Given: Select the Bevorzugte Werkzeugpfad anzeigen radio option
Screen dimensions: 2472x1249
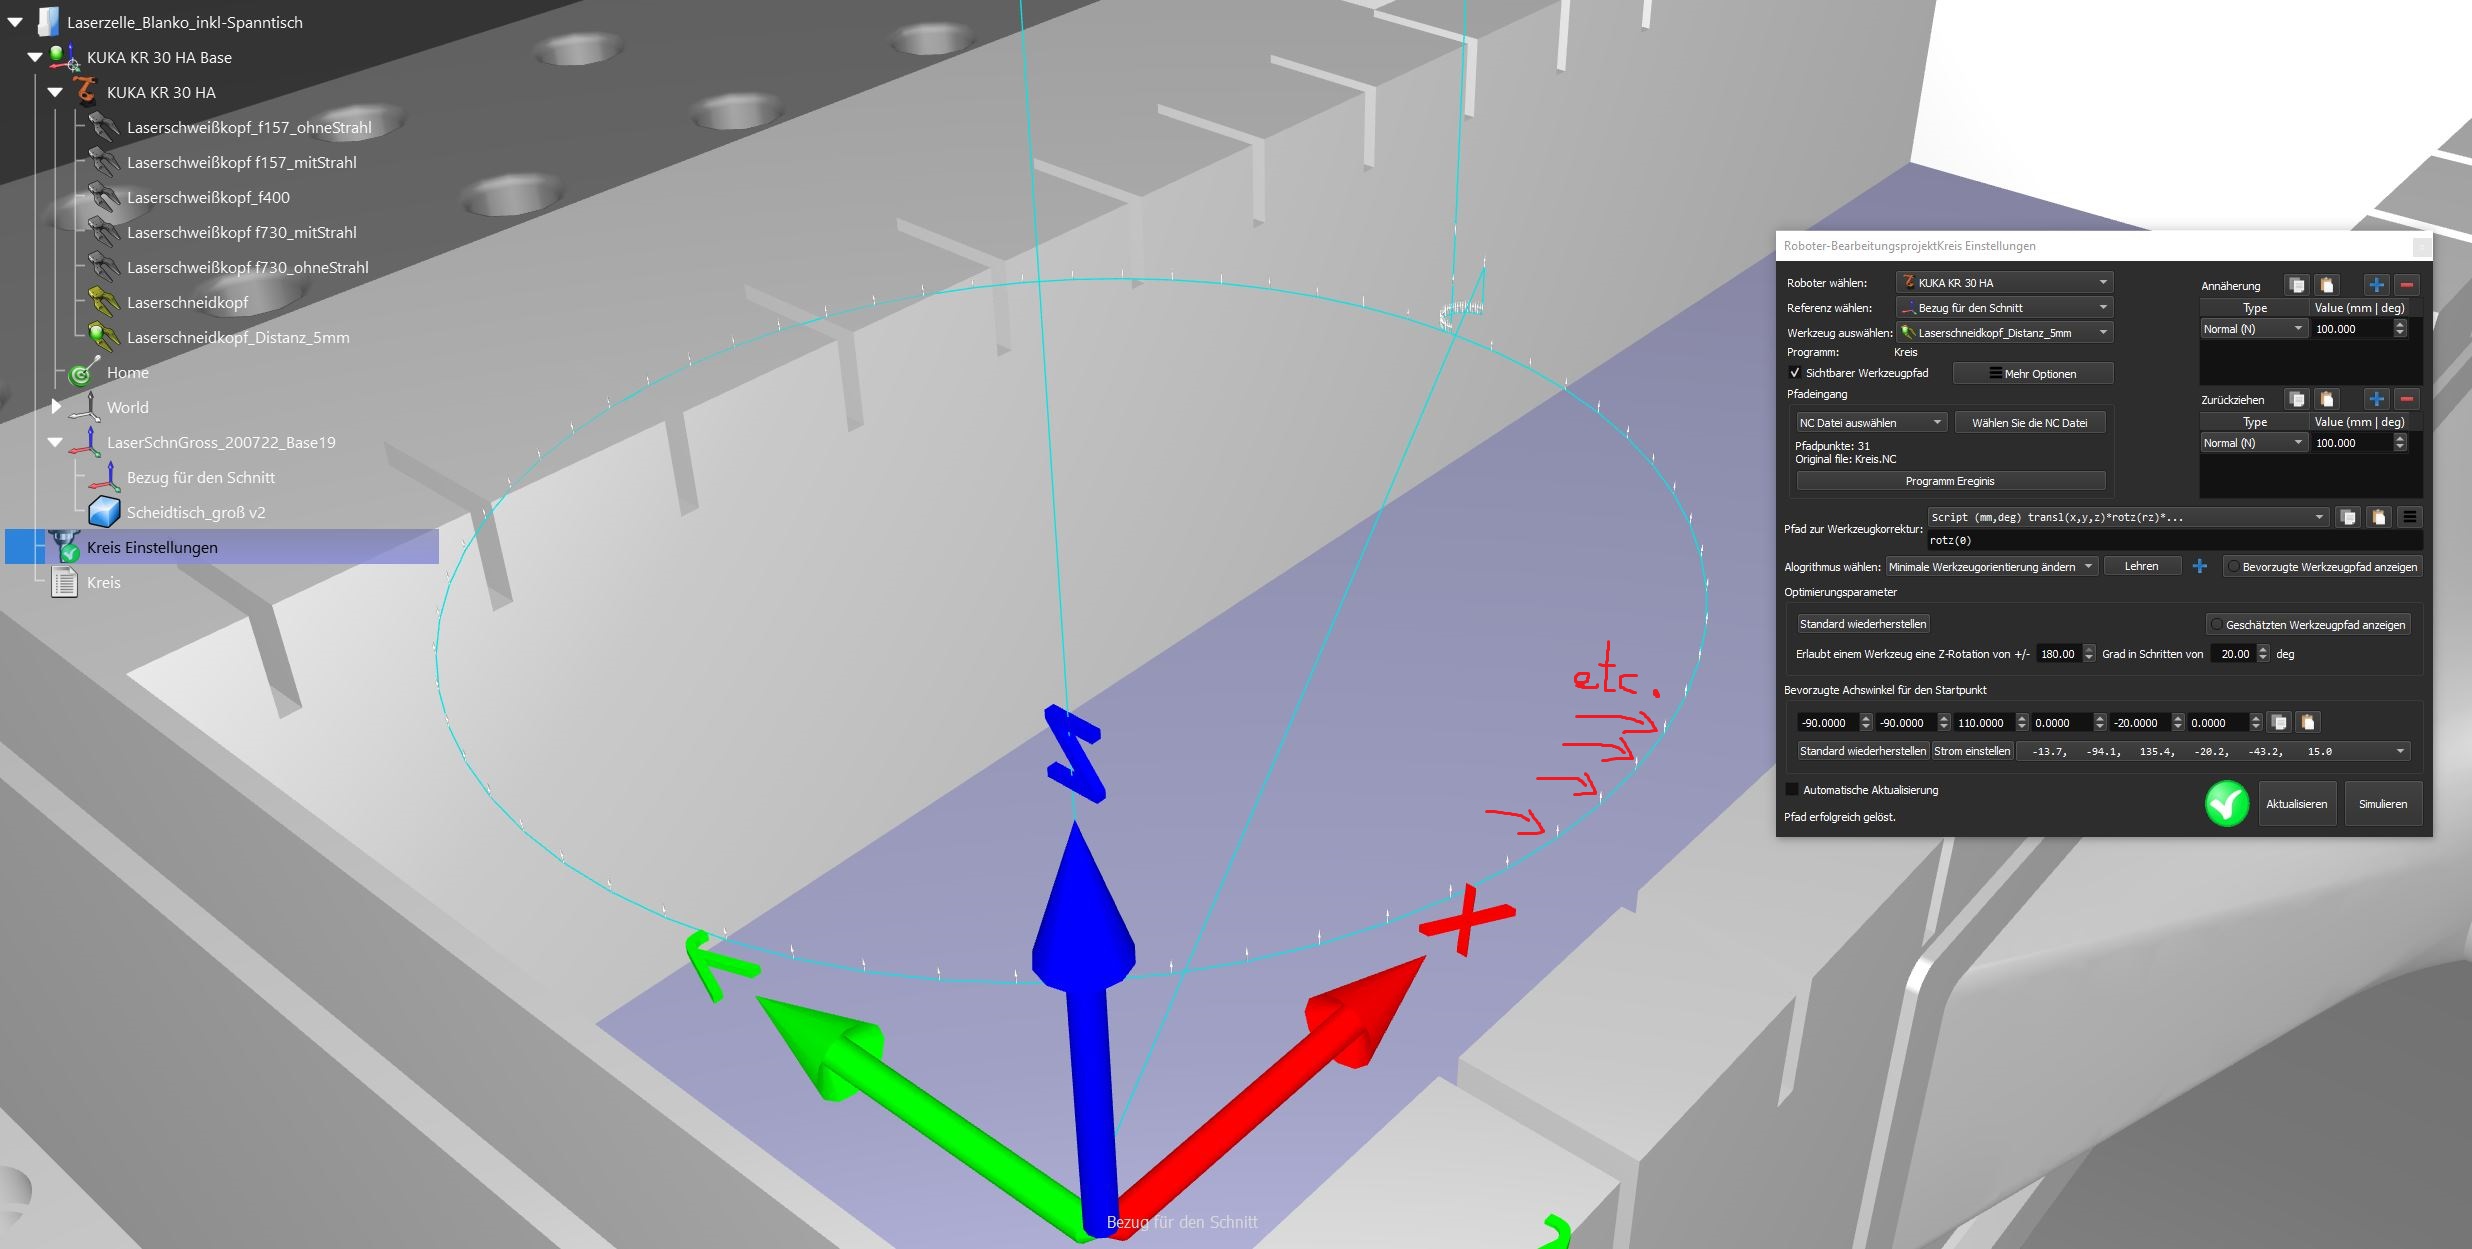Looking at the screenshot, I should click(2234, 567).
